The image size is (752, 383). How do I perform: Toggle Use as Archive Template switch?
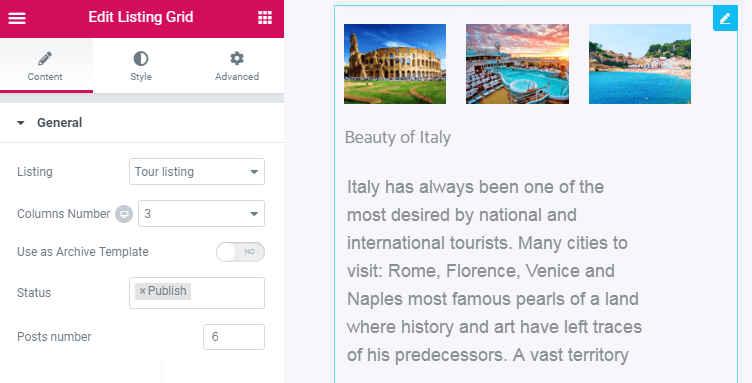(x=240, y=252)
